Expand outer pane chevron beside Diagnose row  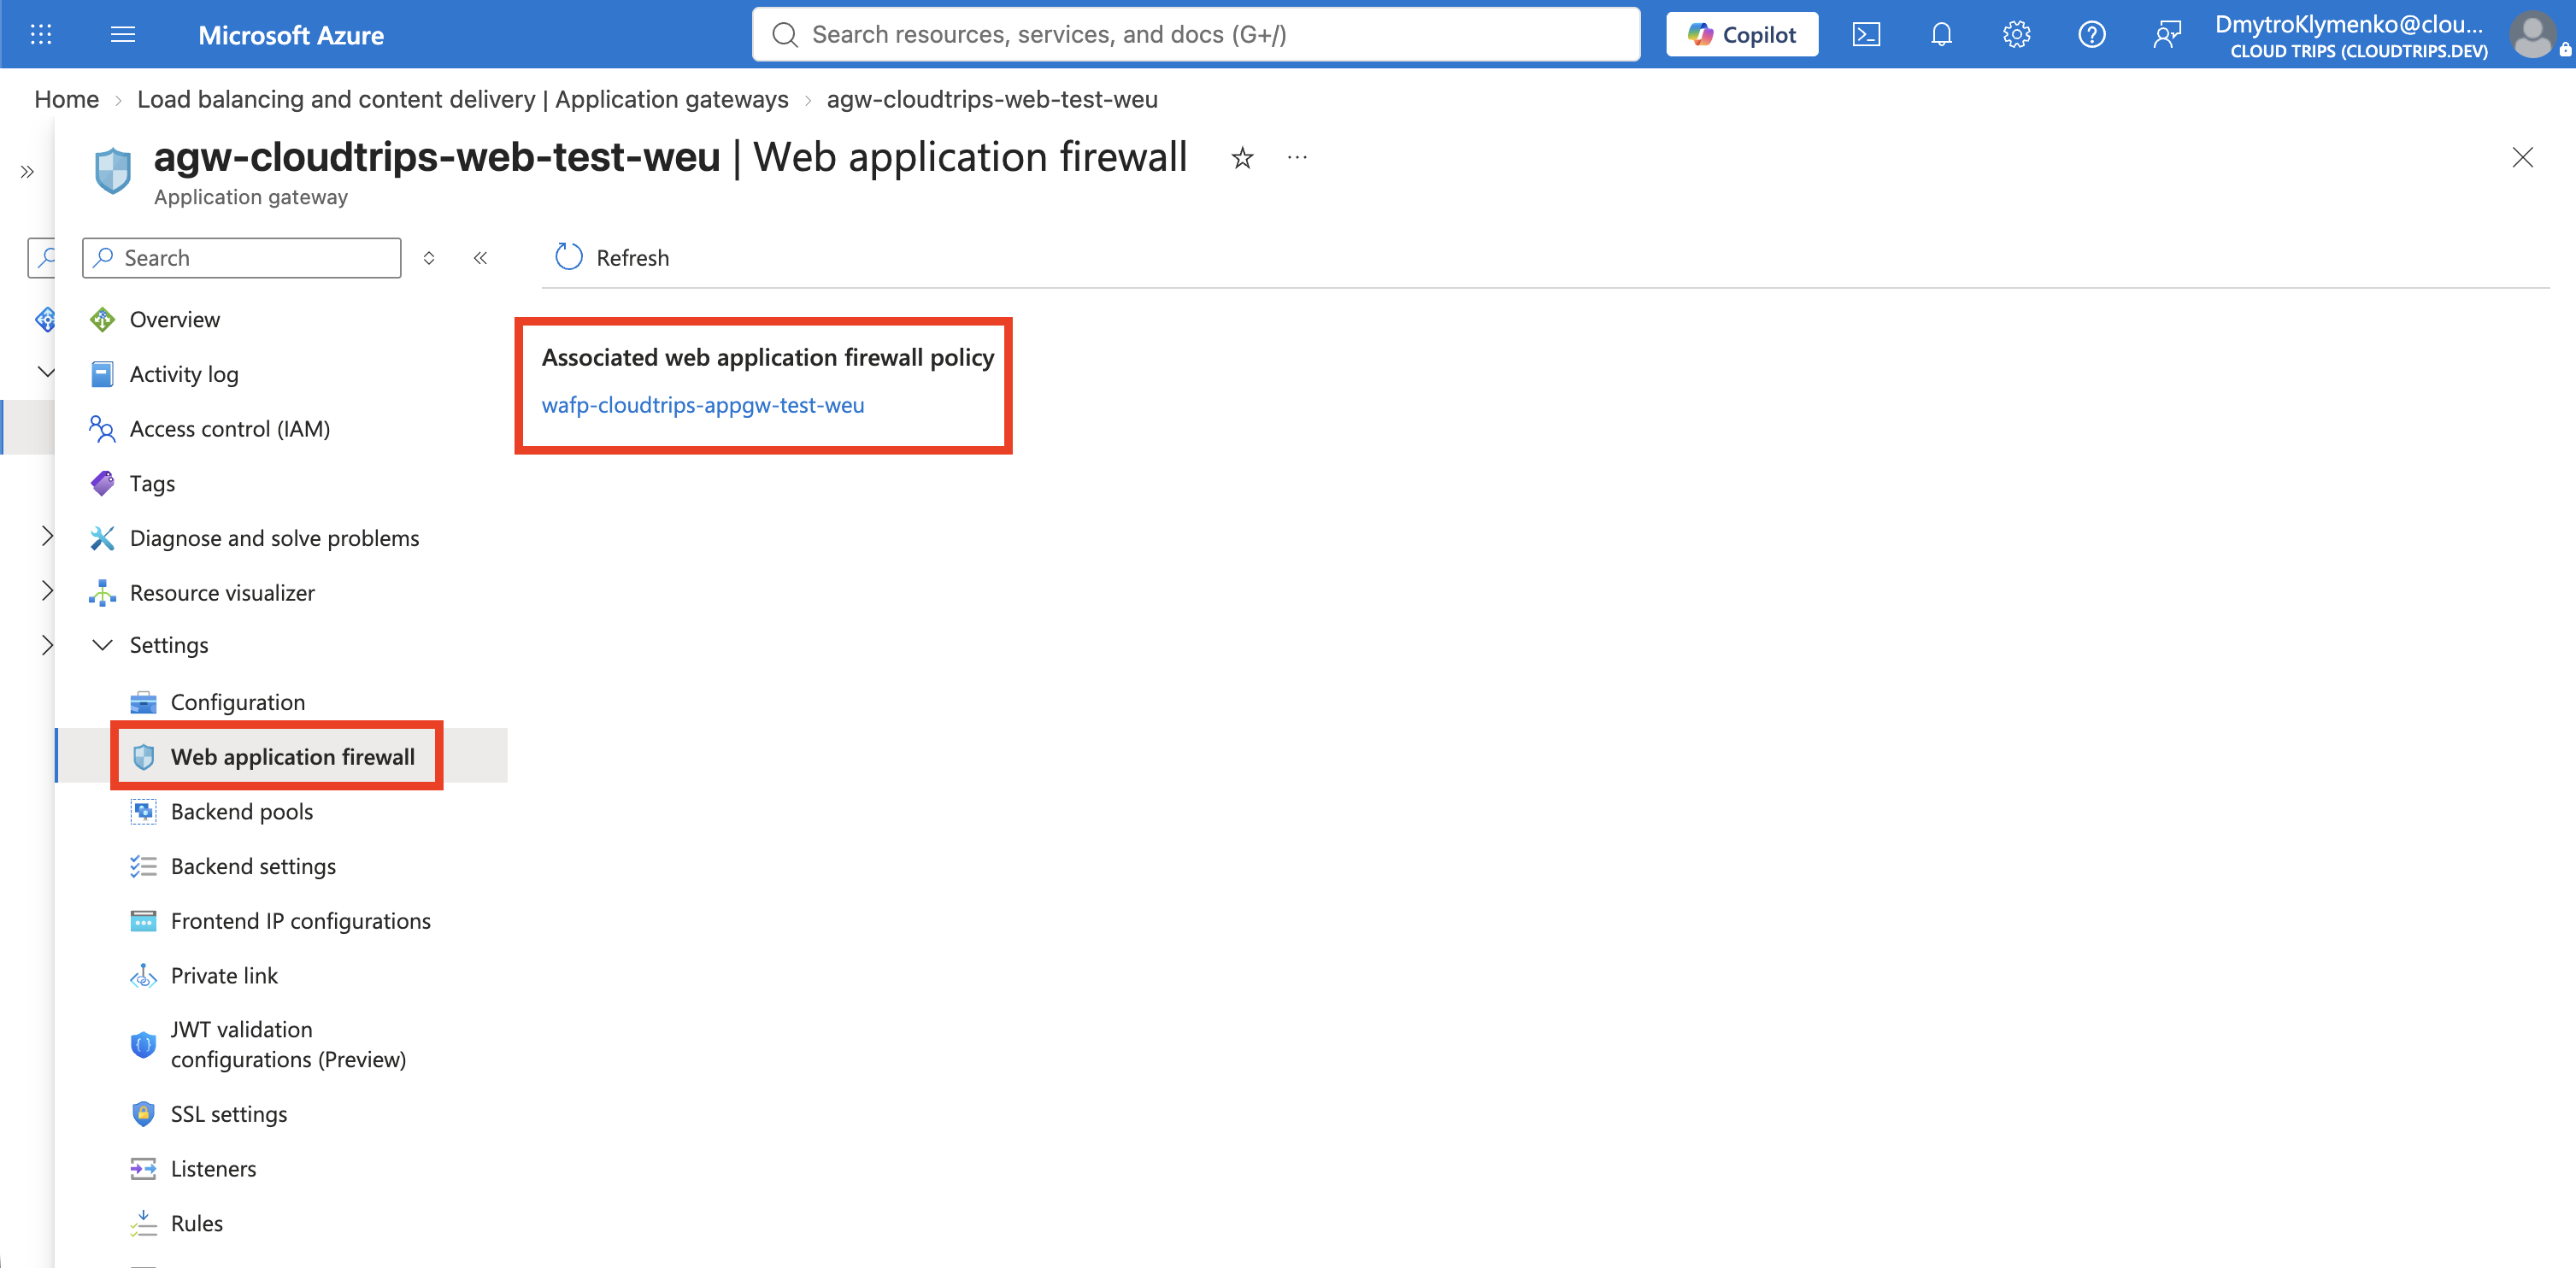pos(46,536)
